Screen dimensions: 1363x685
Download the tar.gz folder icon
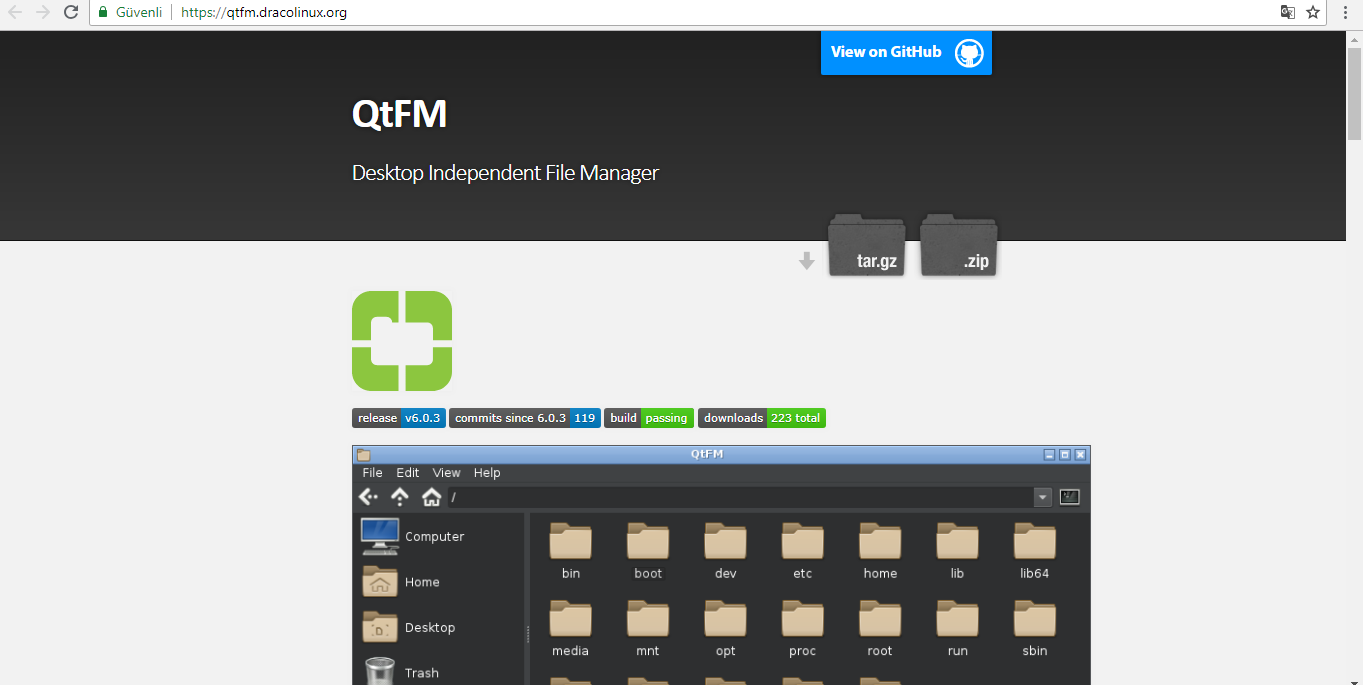point(867,245)
